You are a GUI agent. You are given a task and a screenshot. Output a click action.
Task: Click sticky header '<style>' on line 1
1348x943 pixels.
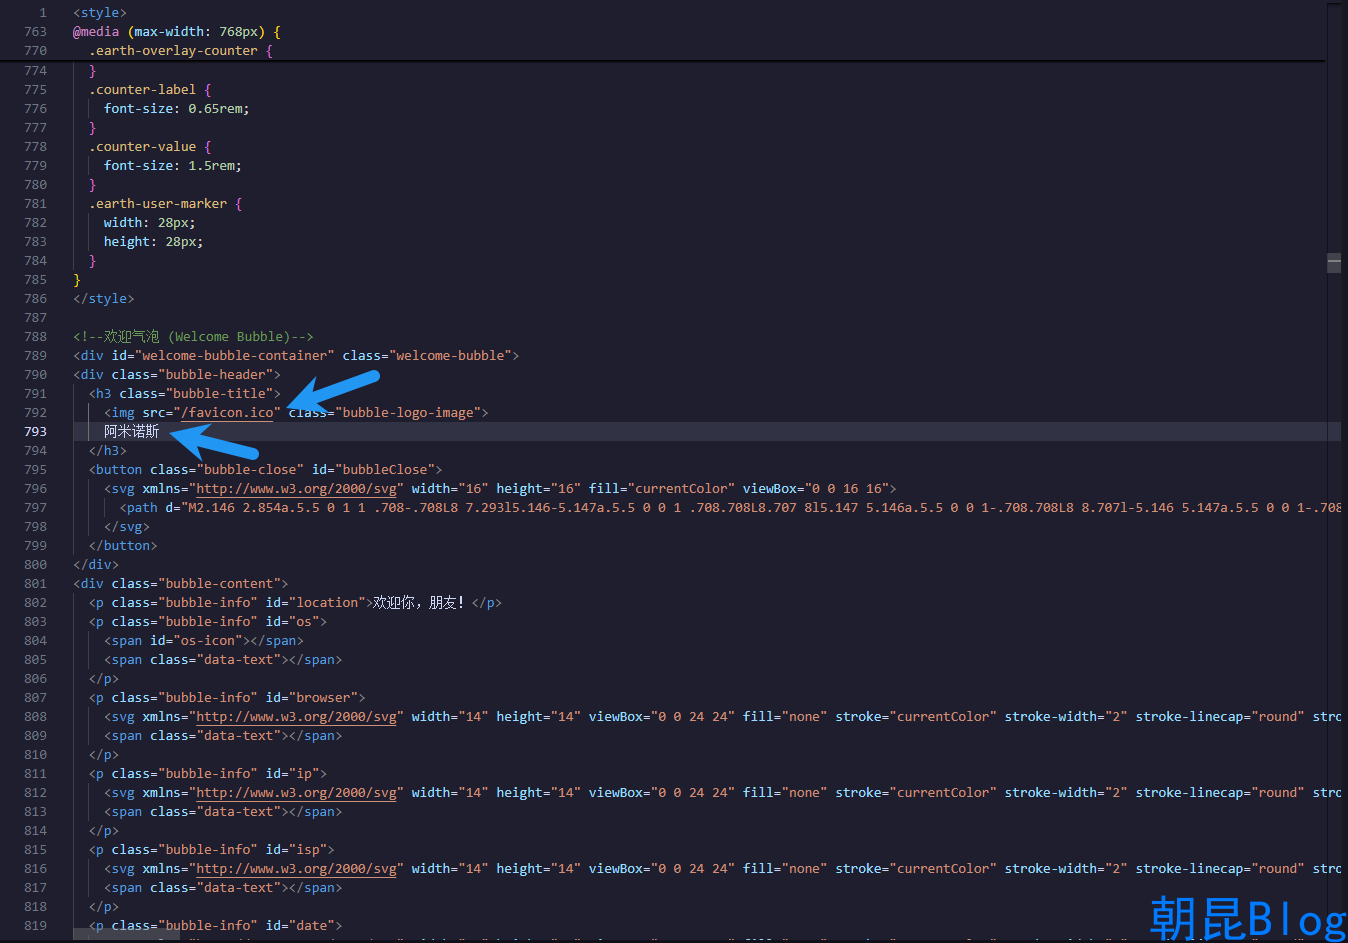coord(100,12)
